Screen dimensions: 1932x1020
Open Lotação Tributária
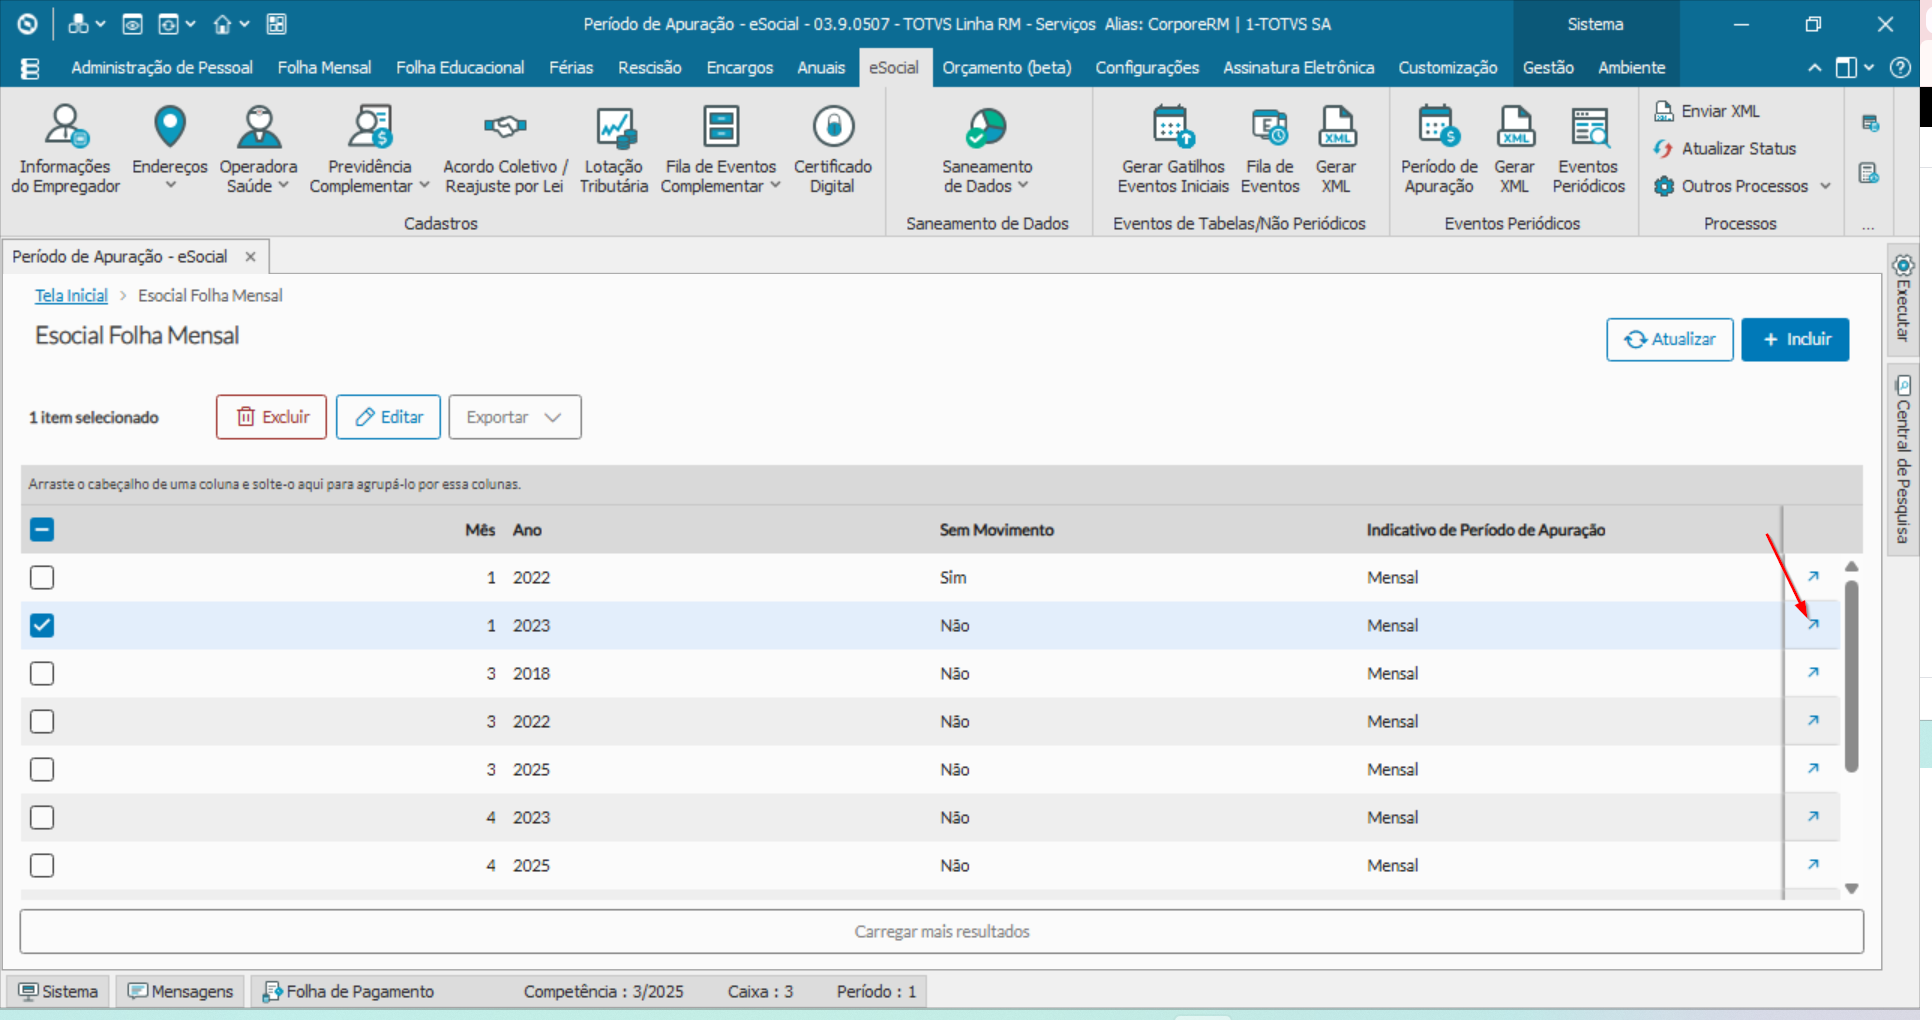pos(613,148)
